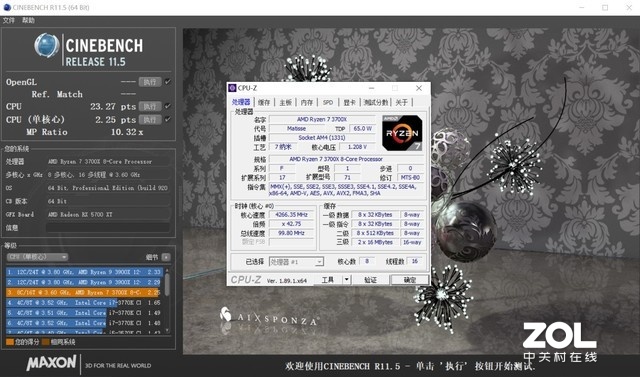
Task: Select highlighted Ryzen 7 3700X ranking row
Action: pos(84,292)
